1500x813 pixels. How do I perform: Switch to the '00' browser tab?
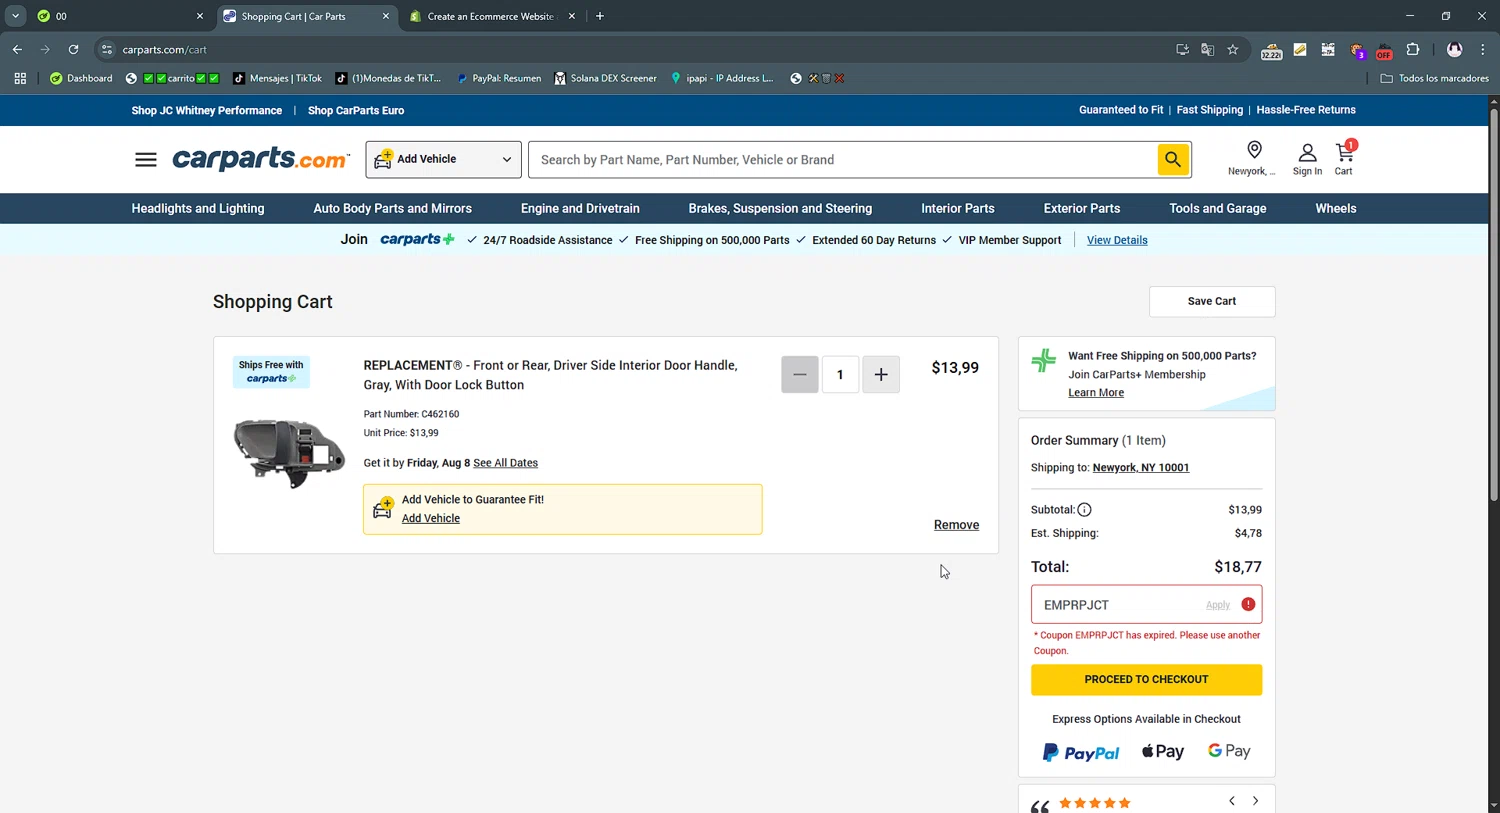point(118,16)
